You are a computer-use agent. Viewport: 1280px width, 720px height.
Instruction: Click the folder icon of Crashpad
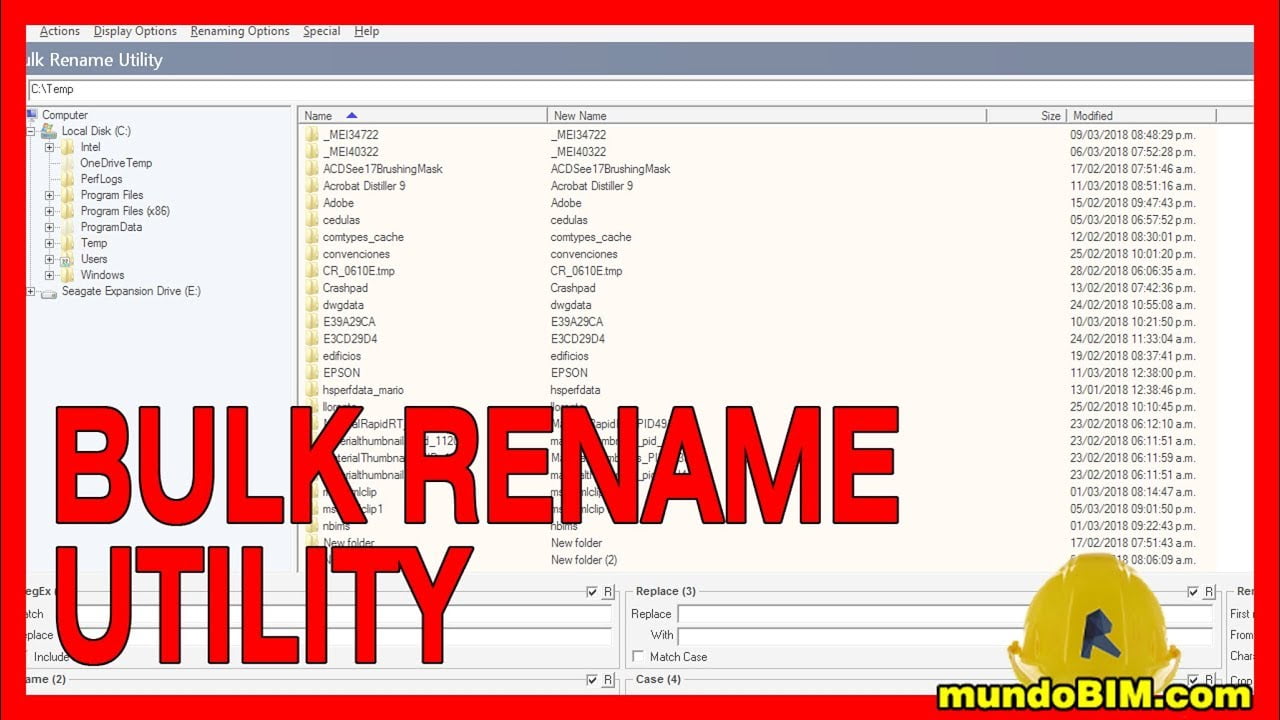[x=312, y=288]
